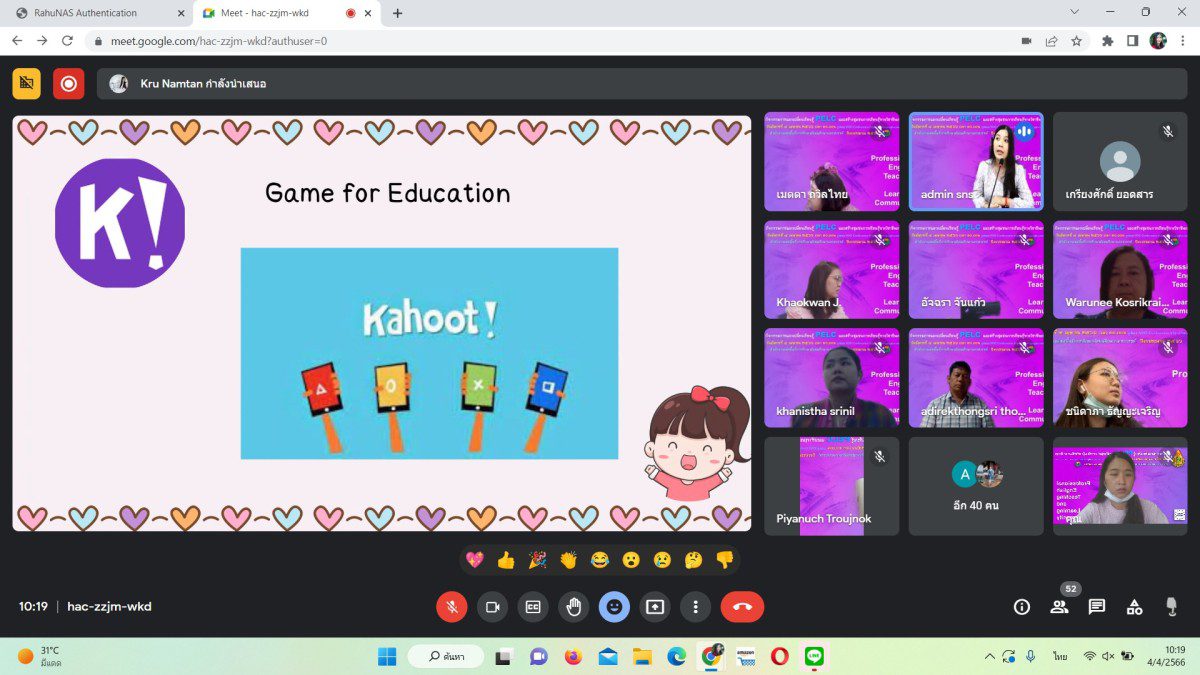Click the taskbar search box
This screenshot has height=675, width=1200.
pyautogui.click(x=446, y=657)
